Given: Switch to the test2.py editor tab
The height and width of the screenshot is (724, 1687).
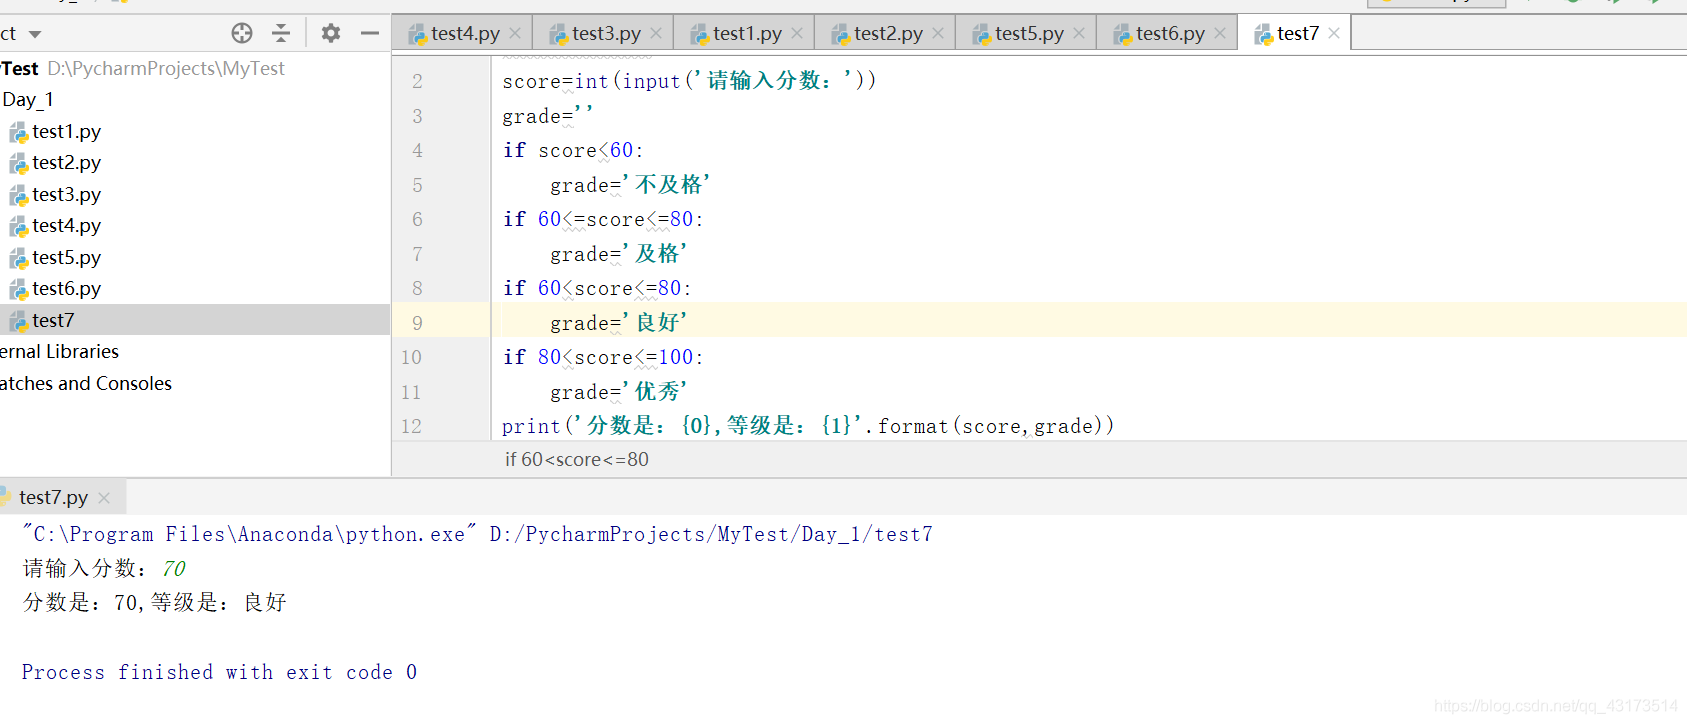Looking at the screenshot, I should pyautogui.click(x=888, y=33).
